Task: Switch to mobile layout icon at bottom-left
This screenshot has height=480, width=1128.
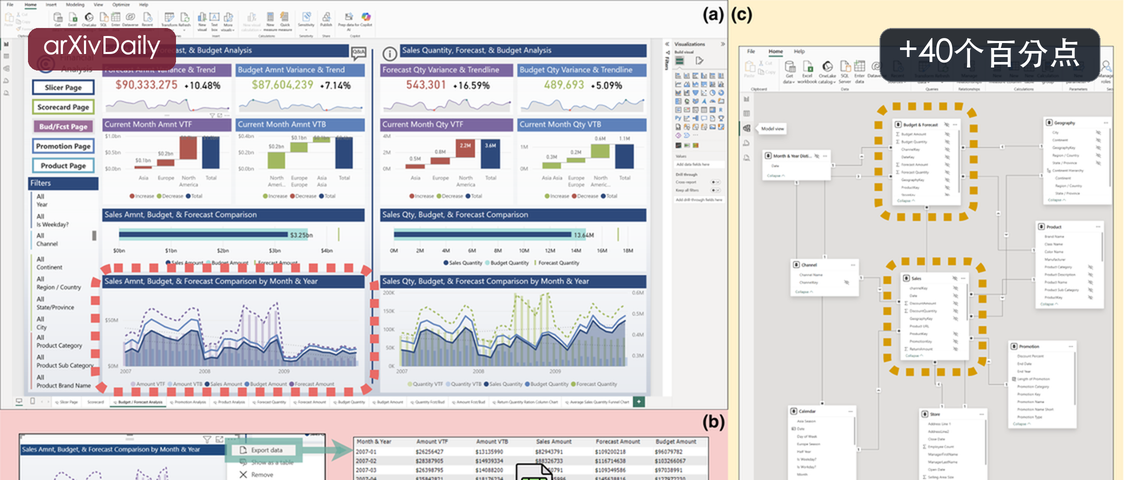Action: pos(32,401)
